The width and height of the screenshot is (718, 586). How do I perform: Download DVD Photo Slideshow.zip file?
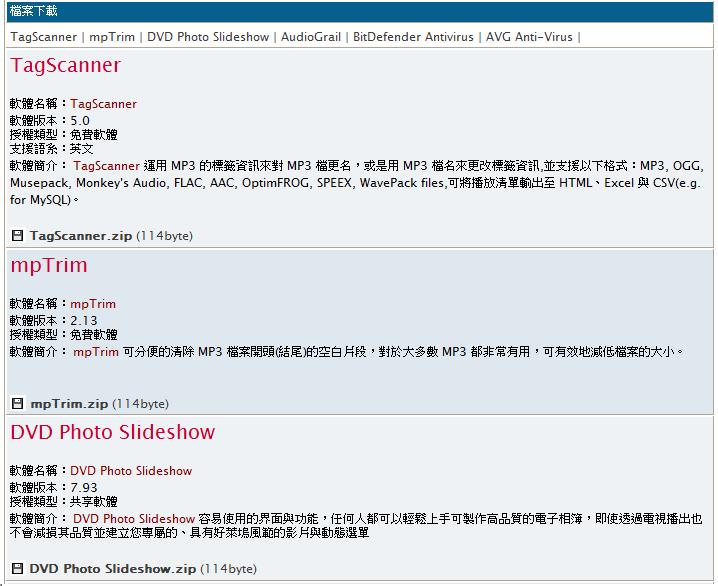pos(113,569)
